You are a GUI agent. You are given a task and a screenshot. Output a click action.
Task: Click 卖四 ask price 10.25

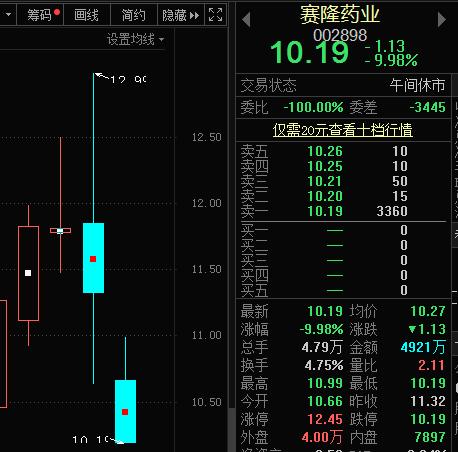click(x=325, y=166)
